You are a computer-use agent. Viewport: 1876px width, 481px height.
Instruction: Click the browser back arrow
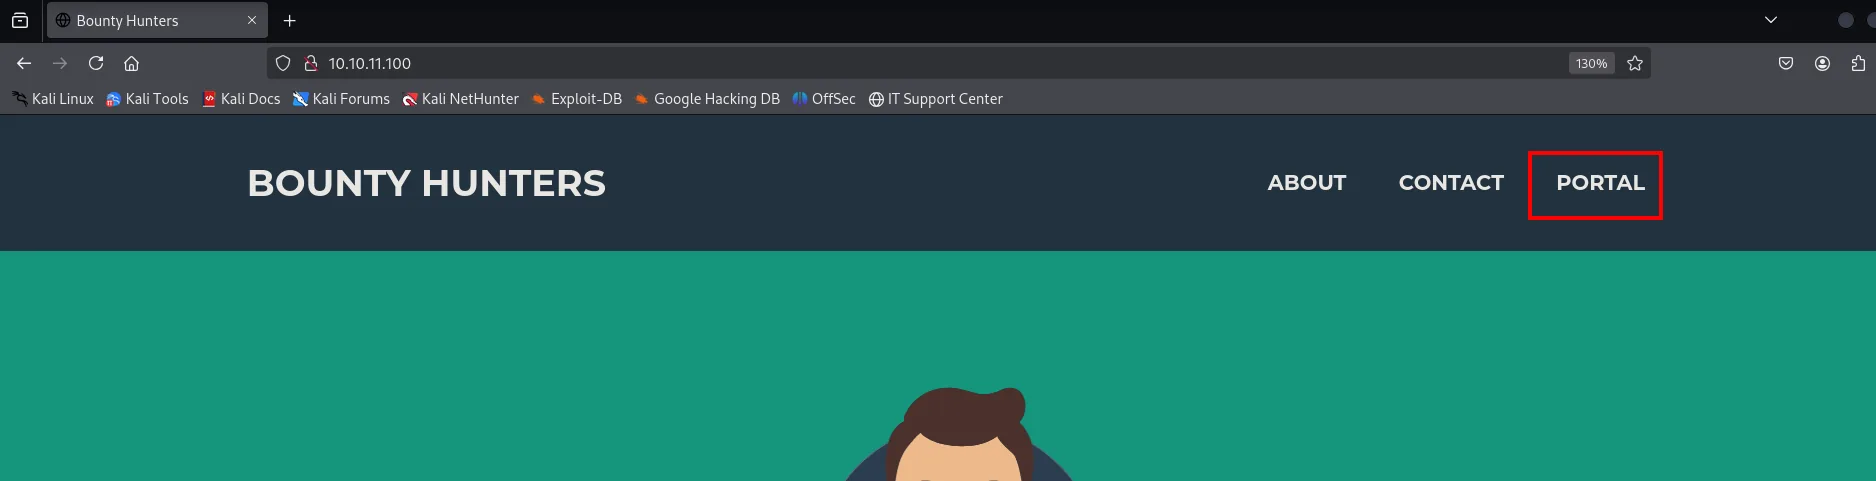point(24,63)
